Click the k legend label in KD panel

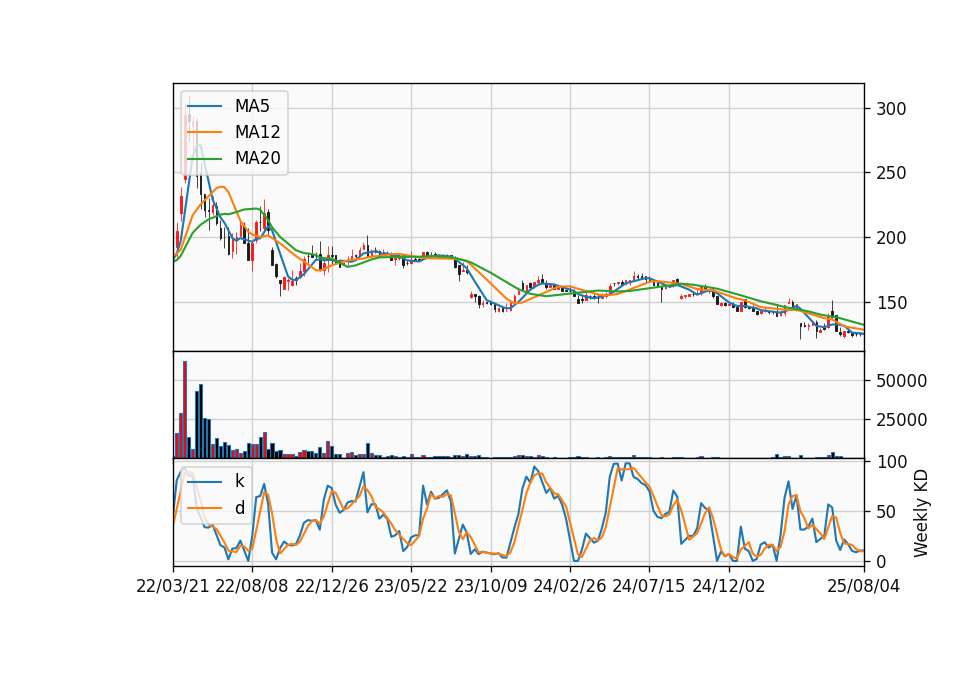pyautogui.click(x=239, y=481)
